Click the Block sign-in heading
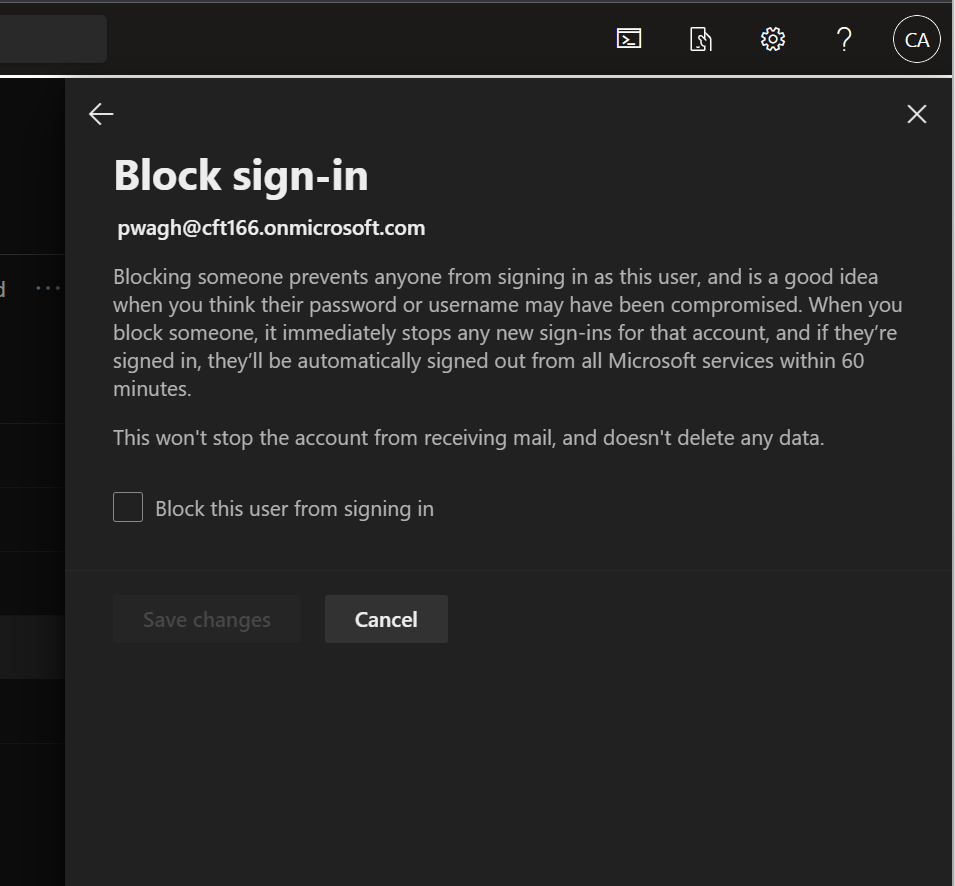955x886 pixels. tap(240, 175)
